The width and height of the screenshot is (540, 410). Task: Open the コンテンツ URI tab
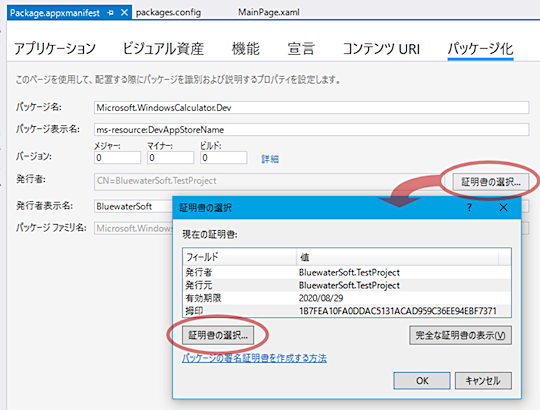[381, 49]
